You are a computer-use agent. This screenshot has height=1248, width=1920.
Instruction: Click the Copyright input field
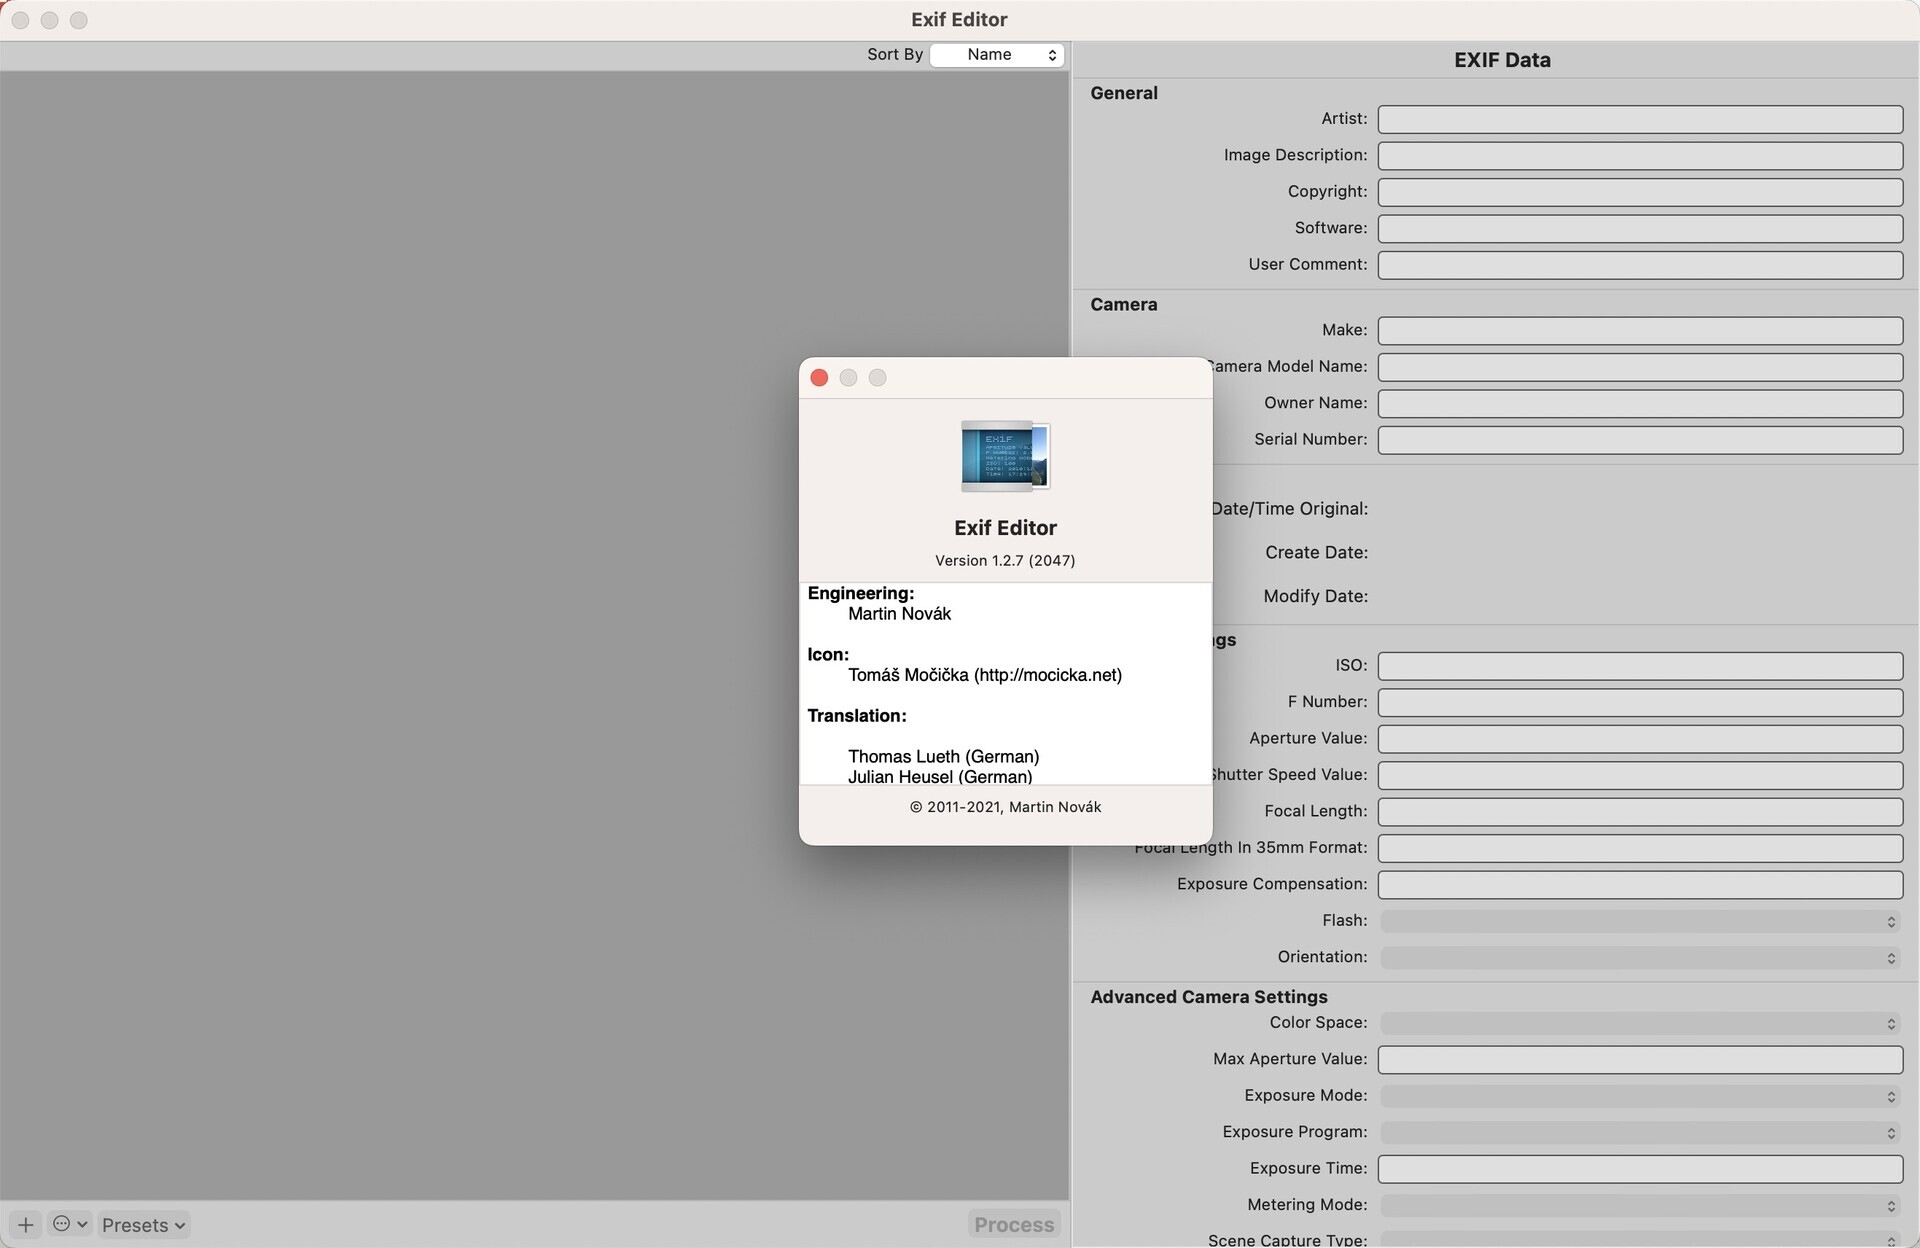coord(1639,191)
